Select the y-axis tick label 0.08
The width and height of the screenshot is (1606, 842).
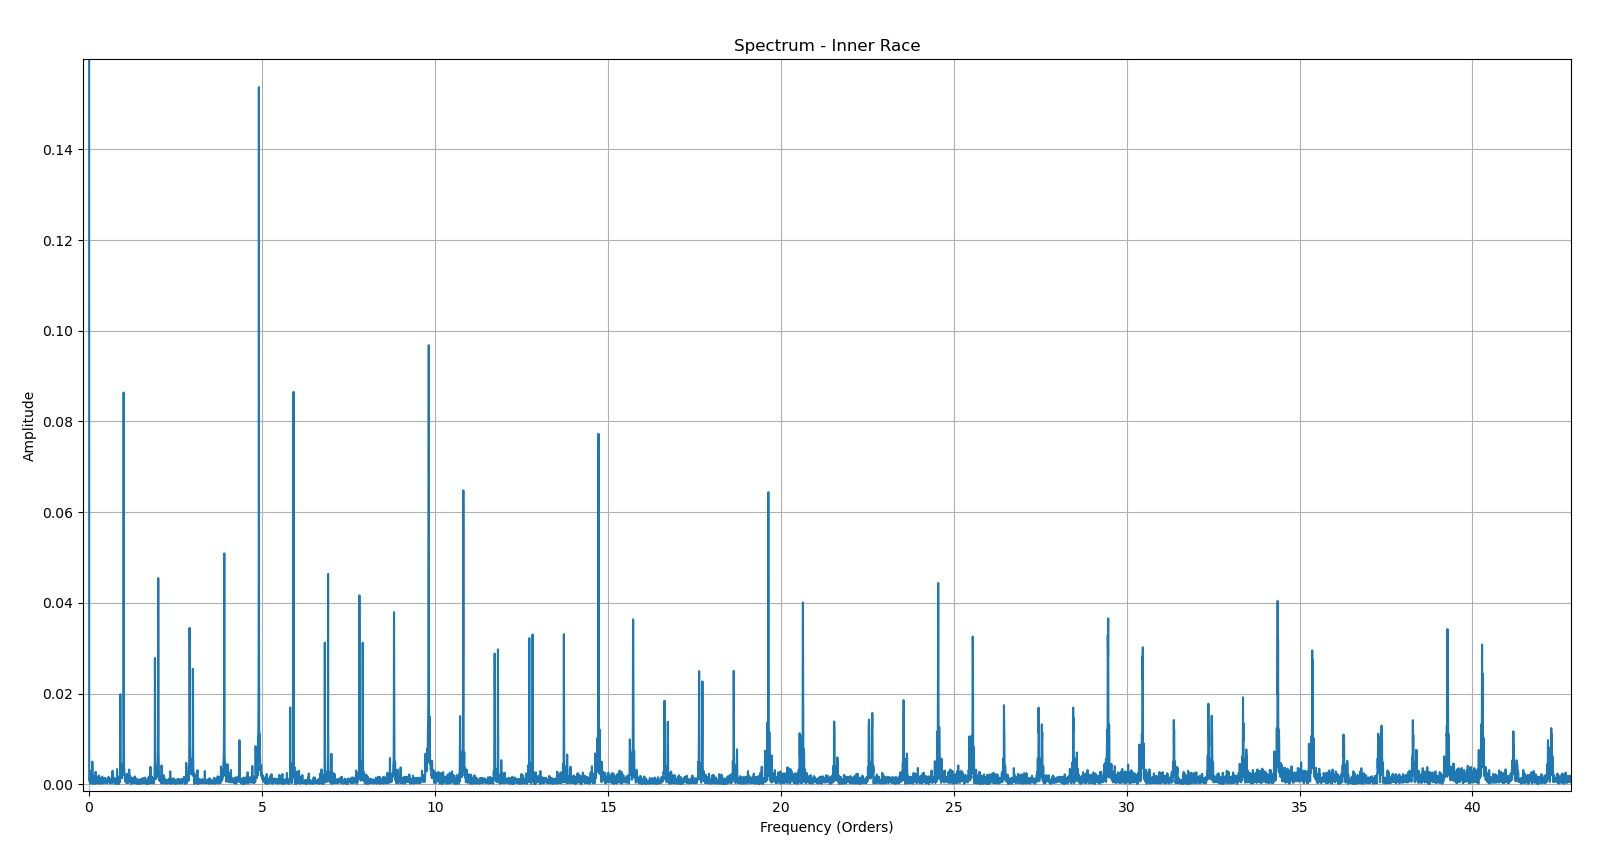[56, 422]
